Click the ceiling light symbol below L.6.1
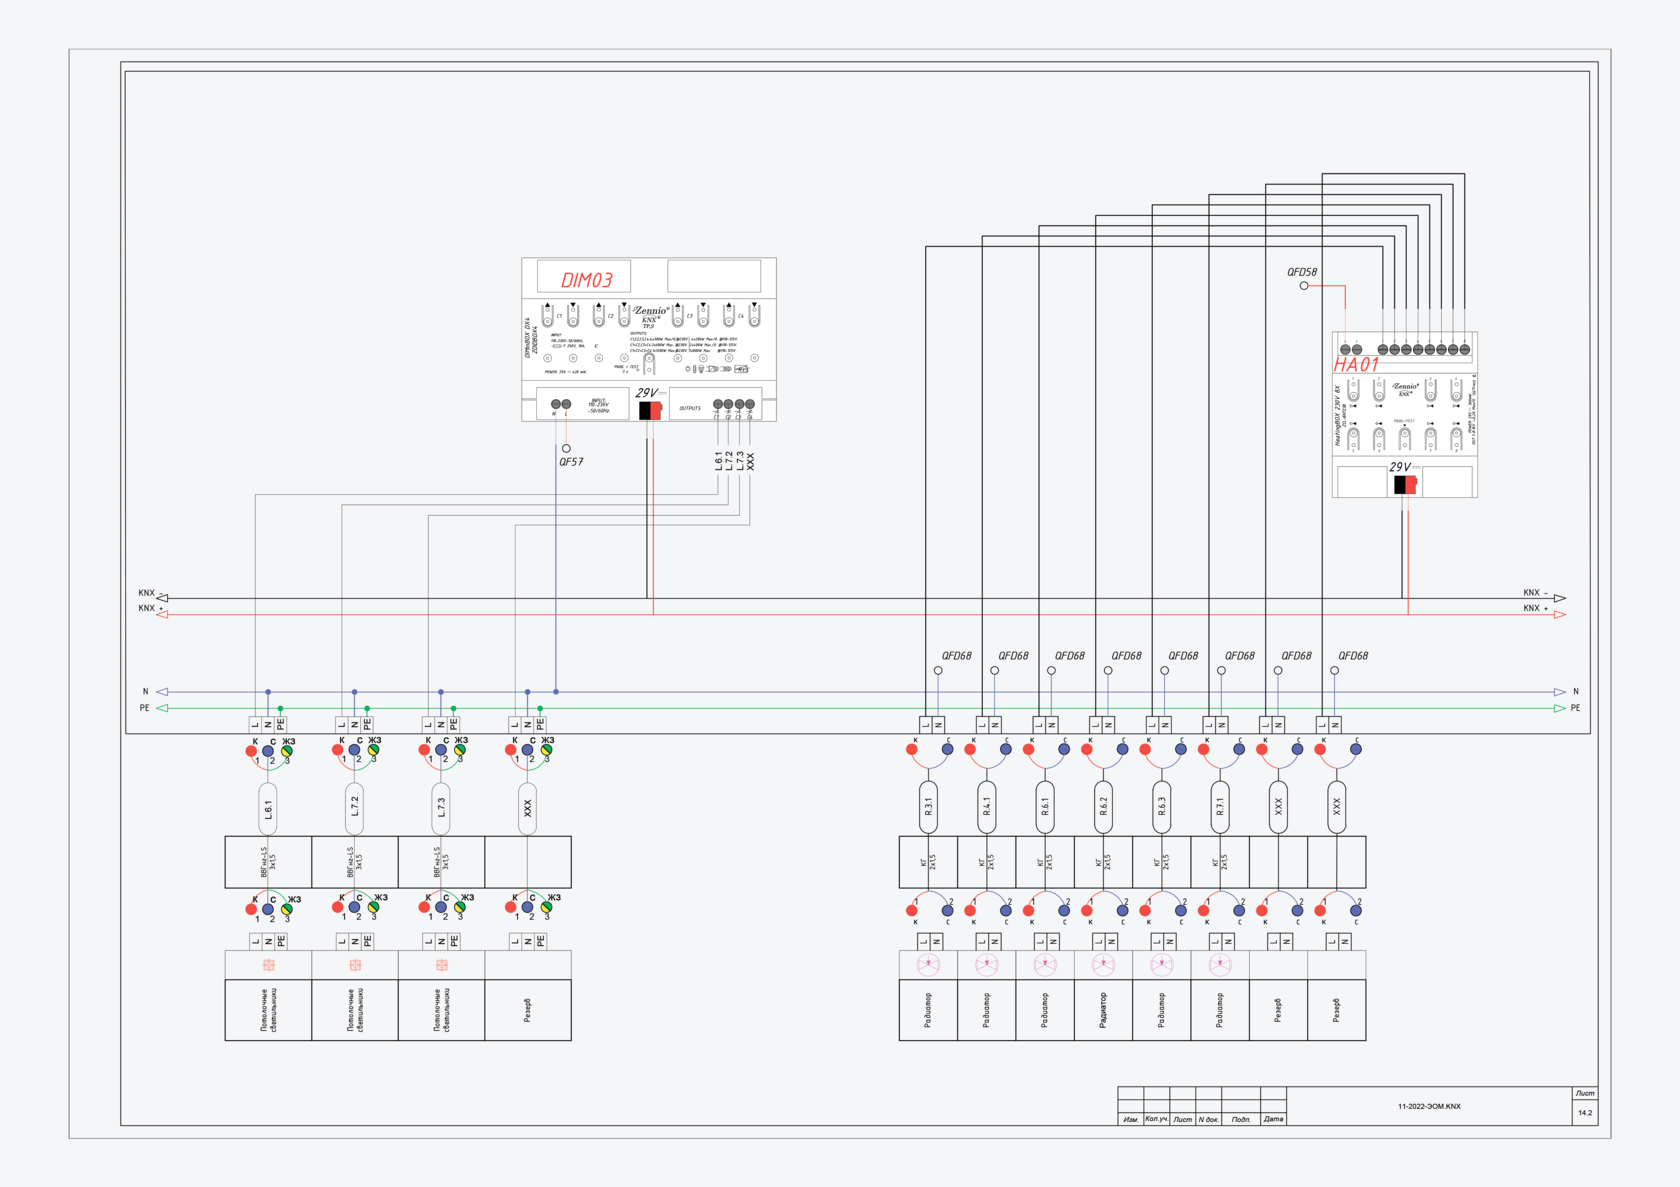Image resolution: width=1680 pixels, height=1187 pixels. click(x=269, y=965)
